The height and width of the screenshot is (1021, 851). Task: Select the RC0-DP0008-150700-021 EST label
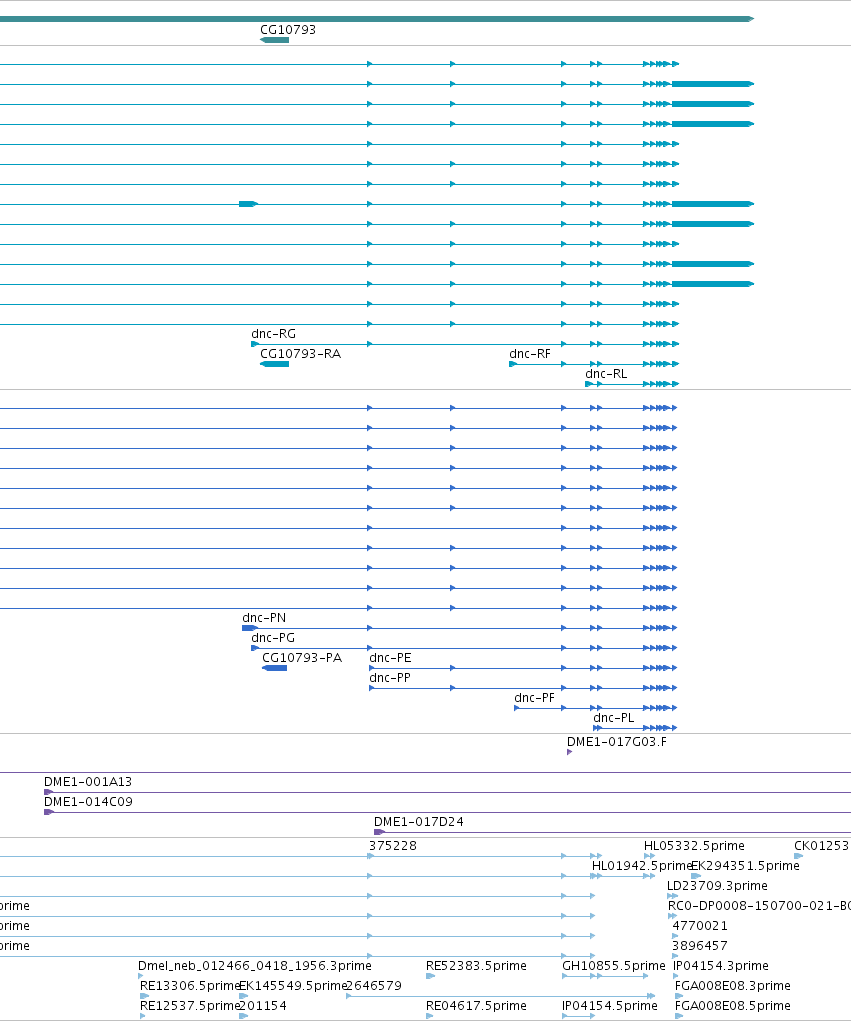pos(759,906)
